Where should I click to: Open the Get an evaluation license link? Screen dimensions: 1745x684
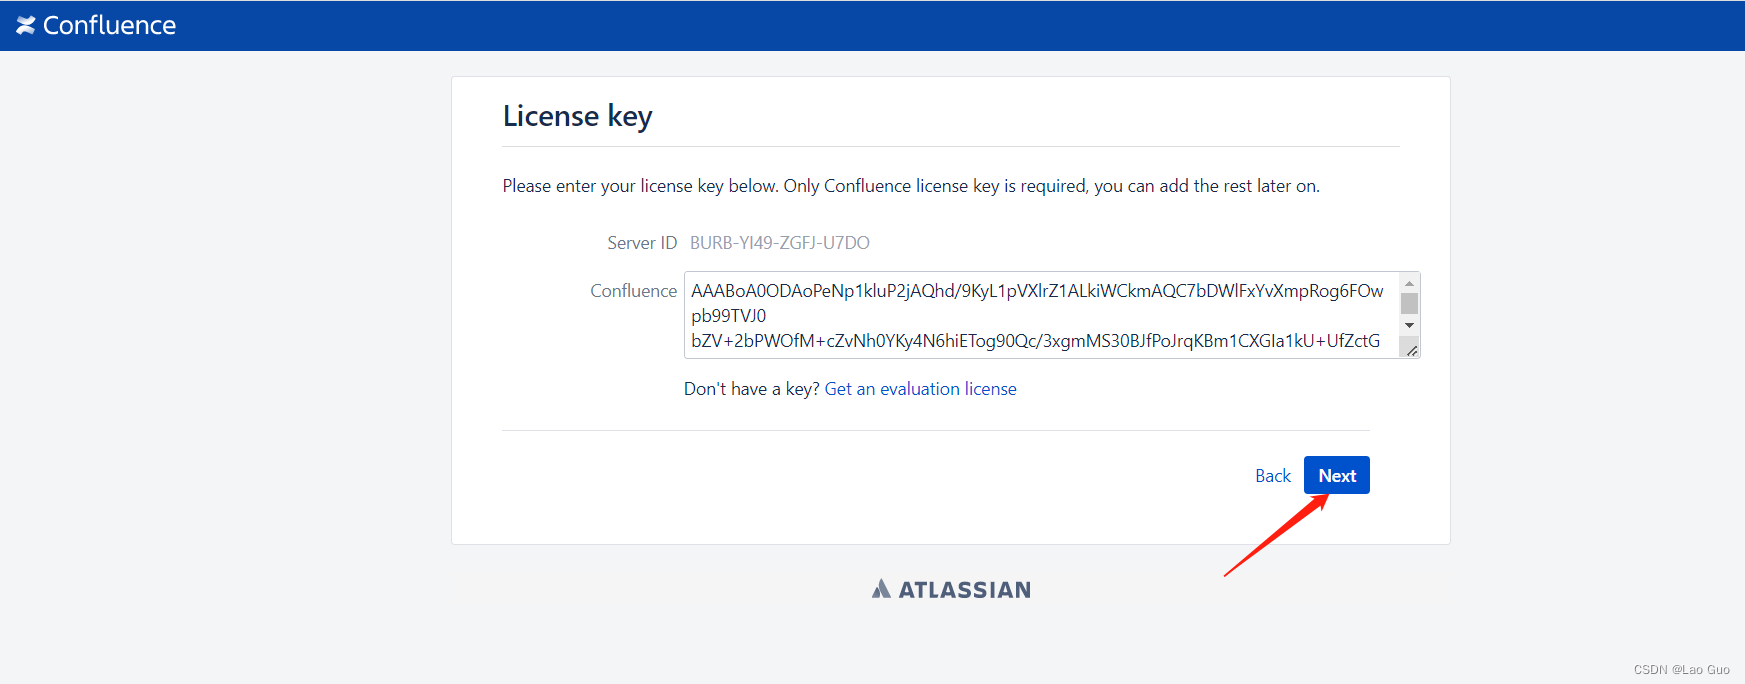tap(920, 388)
